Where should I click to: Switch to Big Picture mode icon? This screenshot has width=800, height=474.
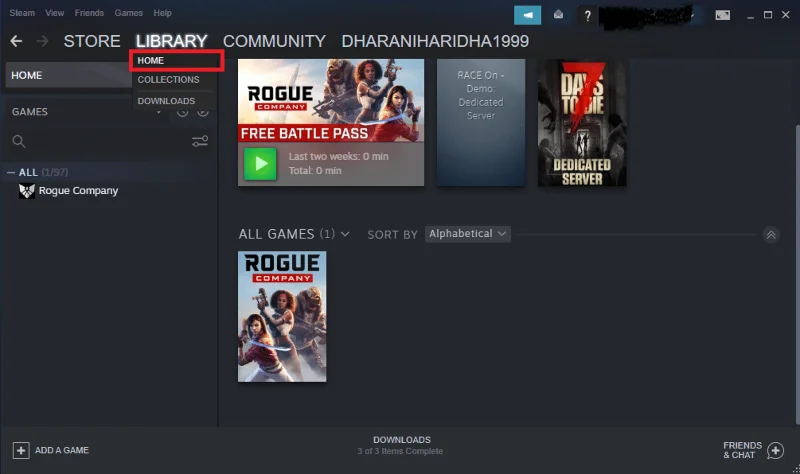click(x=722, y=15)
